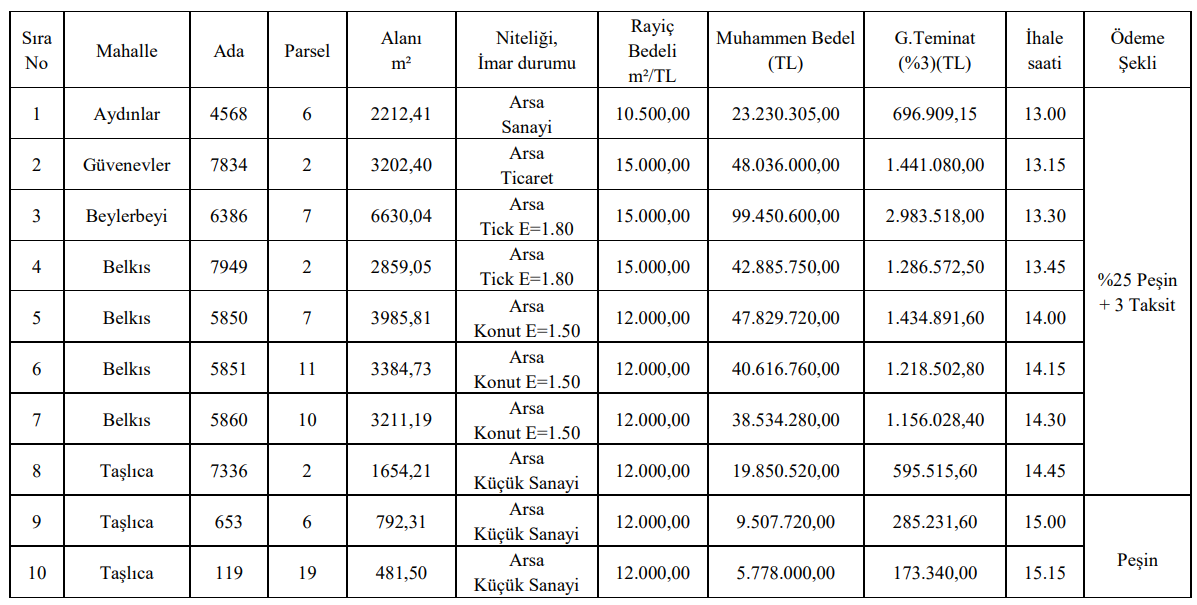Image resolution: width=1197 pixels, height=605 pixels.
Task: Click the G.Teminat (%3)(TL) header cell
Action: click(935, 51)
